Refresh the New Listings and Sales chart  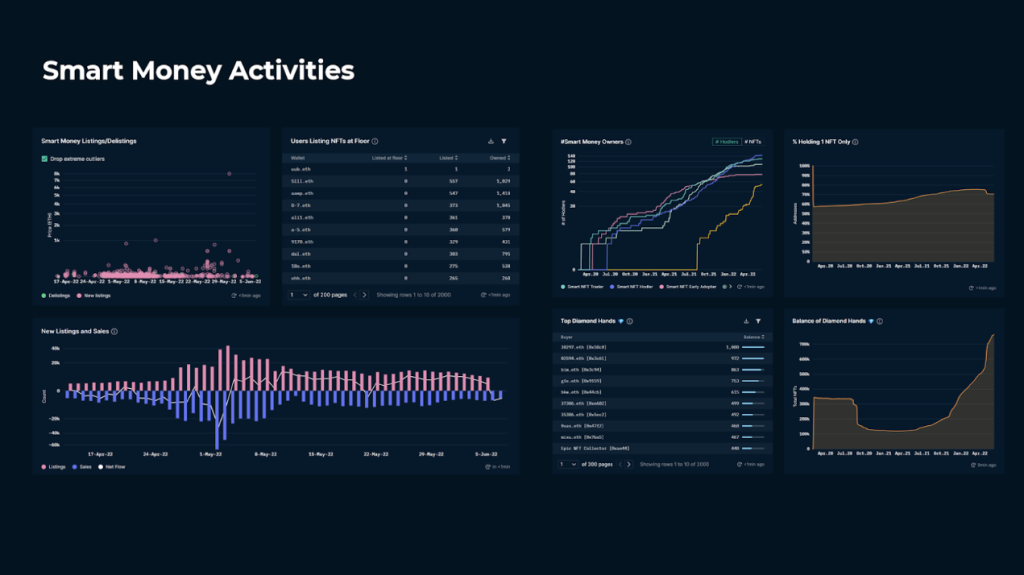[x=487, y=467]
